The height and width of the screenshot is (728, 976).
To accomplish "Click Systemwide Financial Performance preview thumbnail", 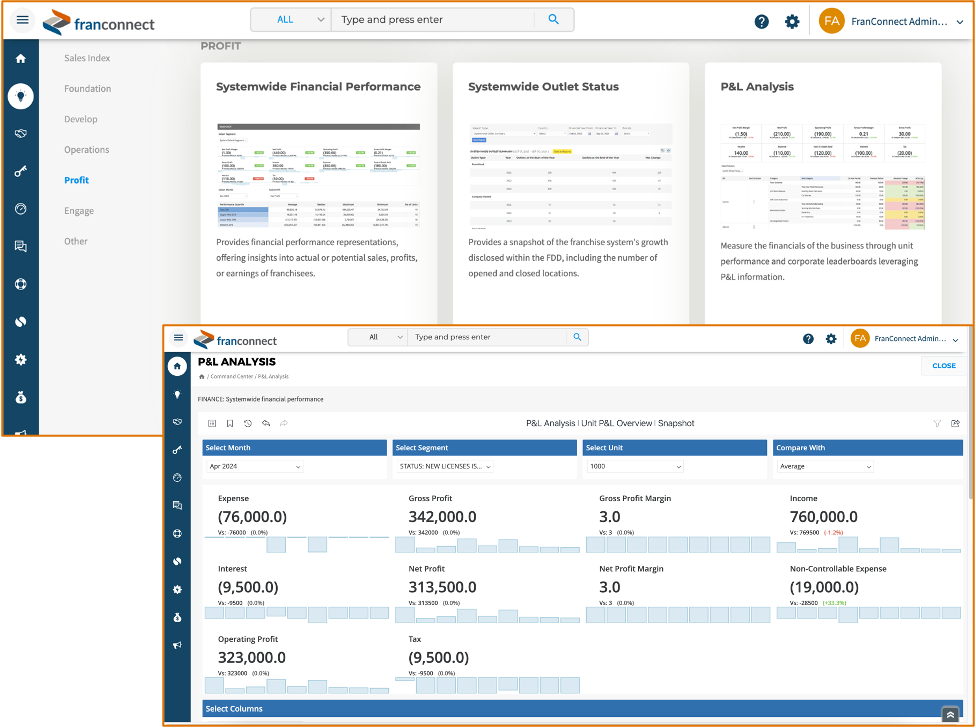I will [318, 175].
